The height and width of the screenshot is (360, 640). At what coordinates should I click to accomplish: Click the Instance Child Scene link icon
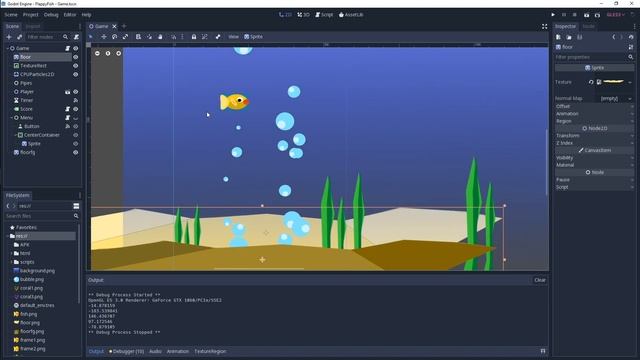pyautogui.click(x=19, y=37)
